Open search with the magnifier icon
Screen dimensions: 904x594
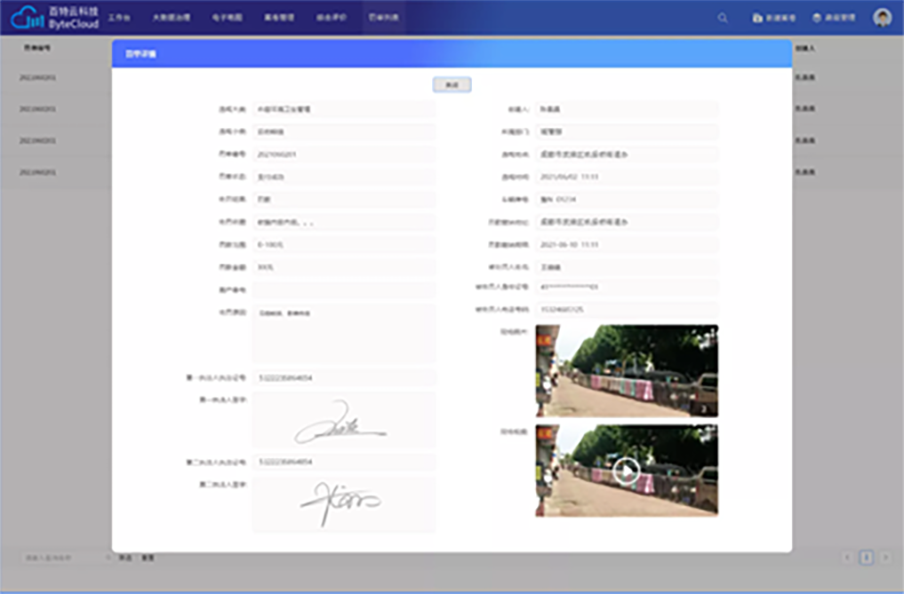point(723,18)
